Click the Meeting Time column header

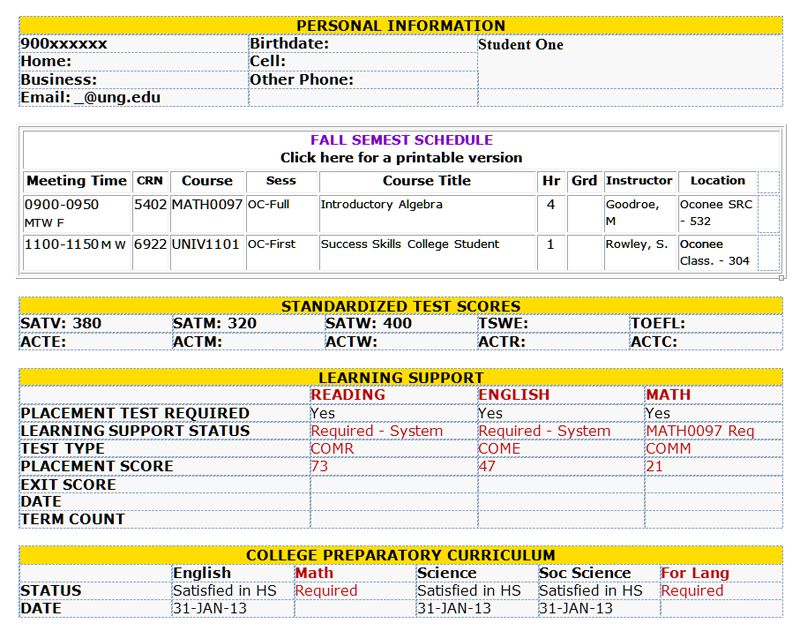[76, 181]
